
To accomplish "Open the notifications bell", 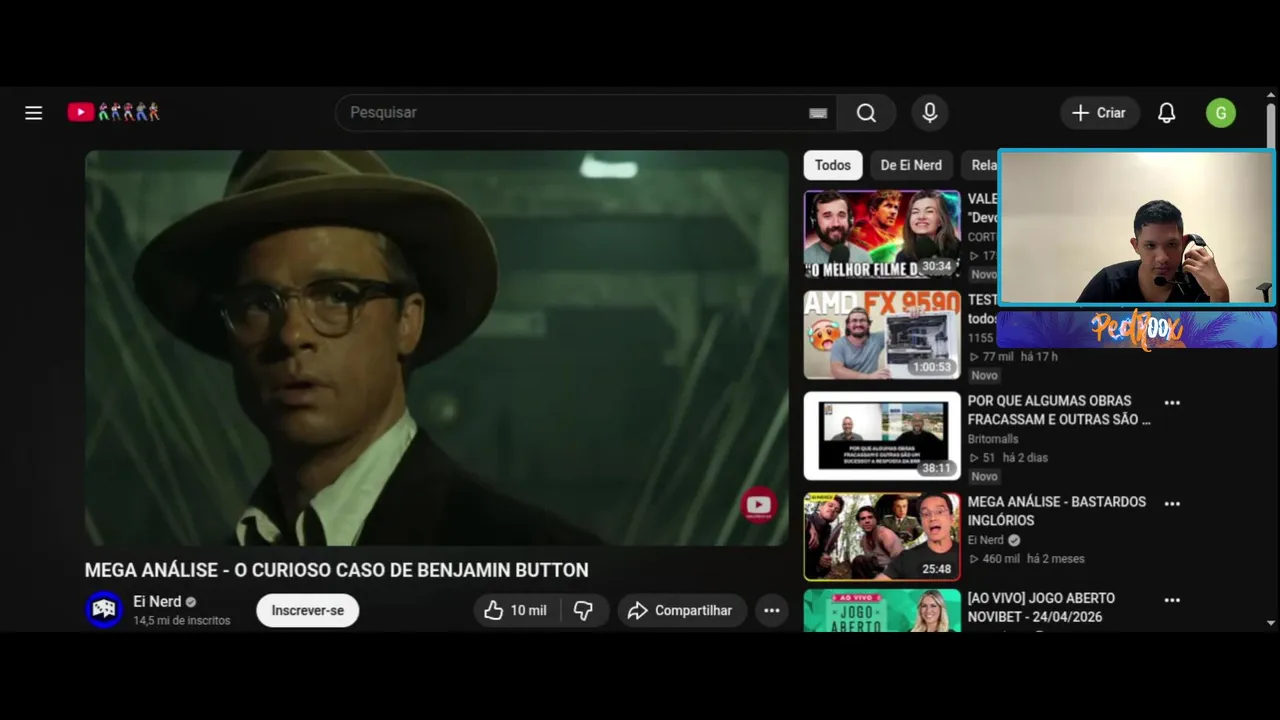I will (x=1166, y=113).
